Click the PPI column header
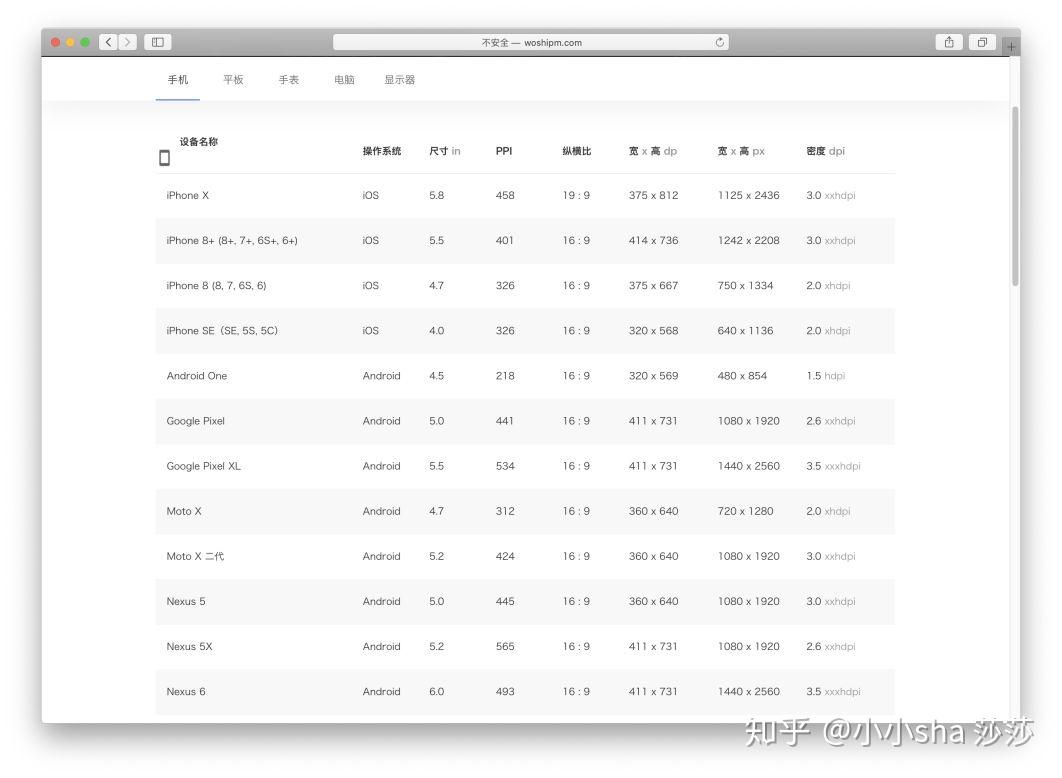The width and height of the screenshot is (1062, 778). click(504, 151)
